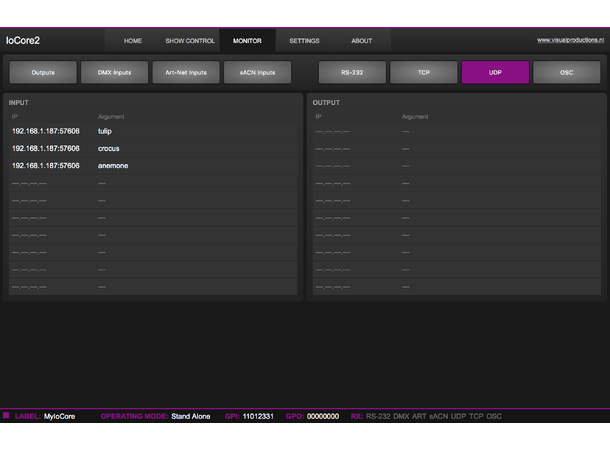Select the sACN Inputs button

[257, 73]
